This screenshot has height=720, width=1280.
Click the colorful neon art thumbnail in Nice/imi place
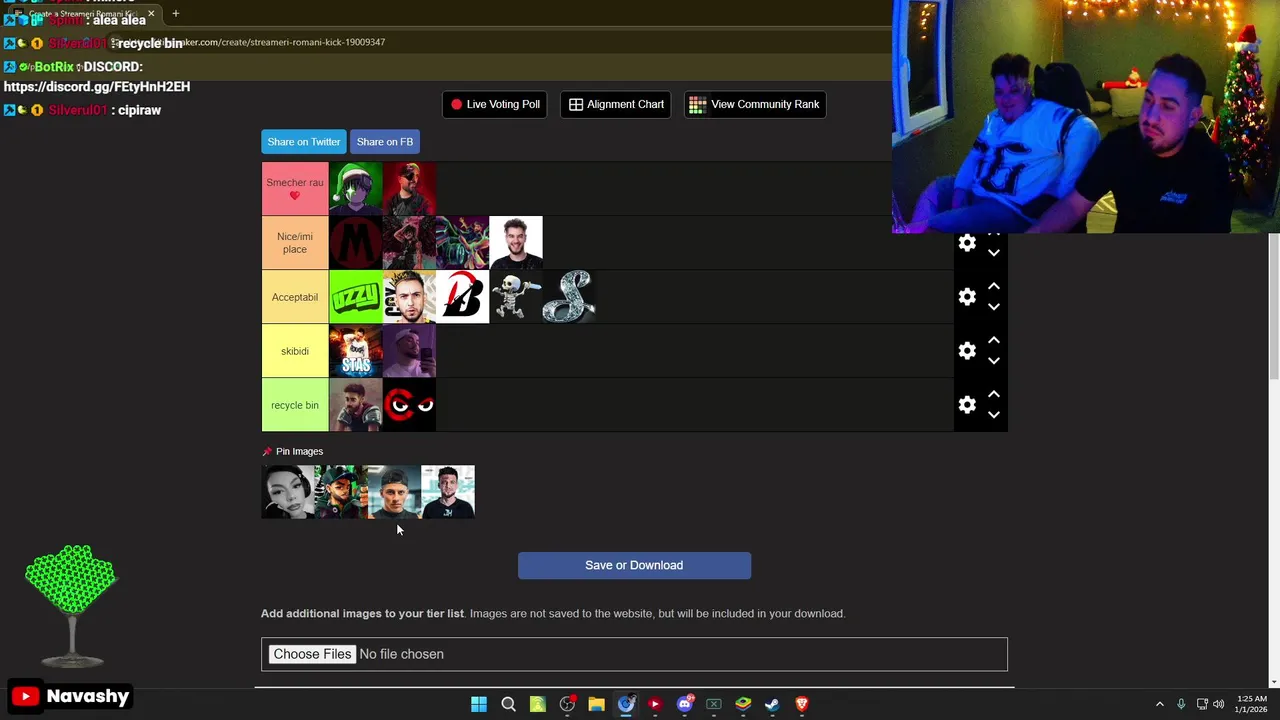[462, 243]
